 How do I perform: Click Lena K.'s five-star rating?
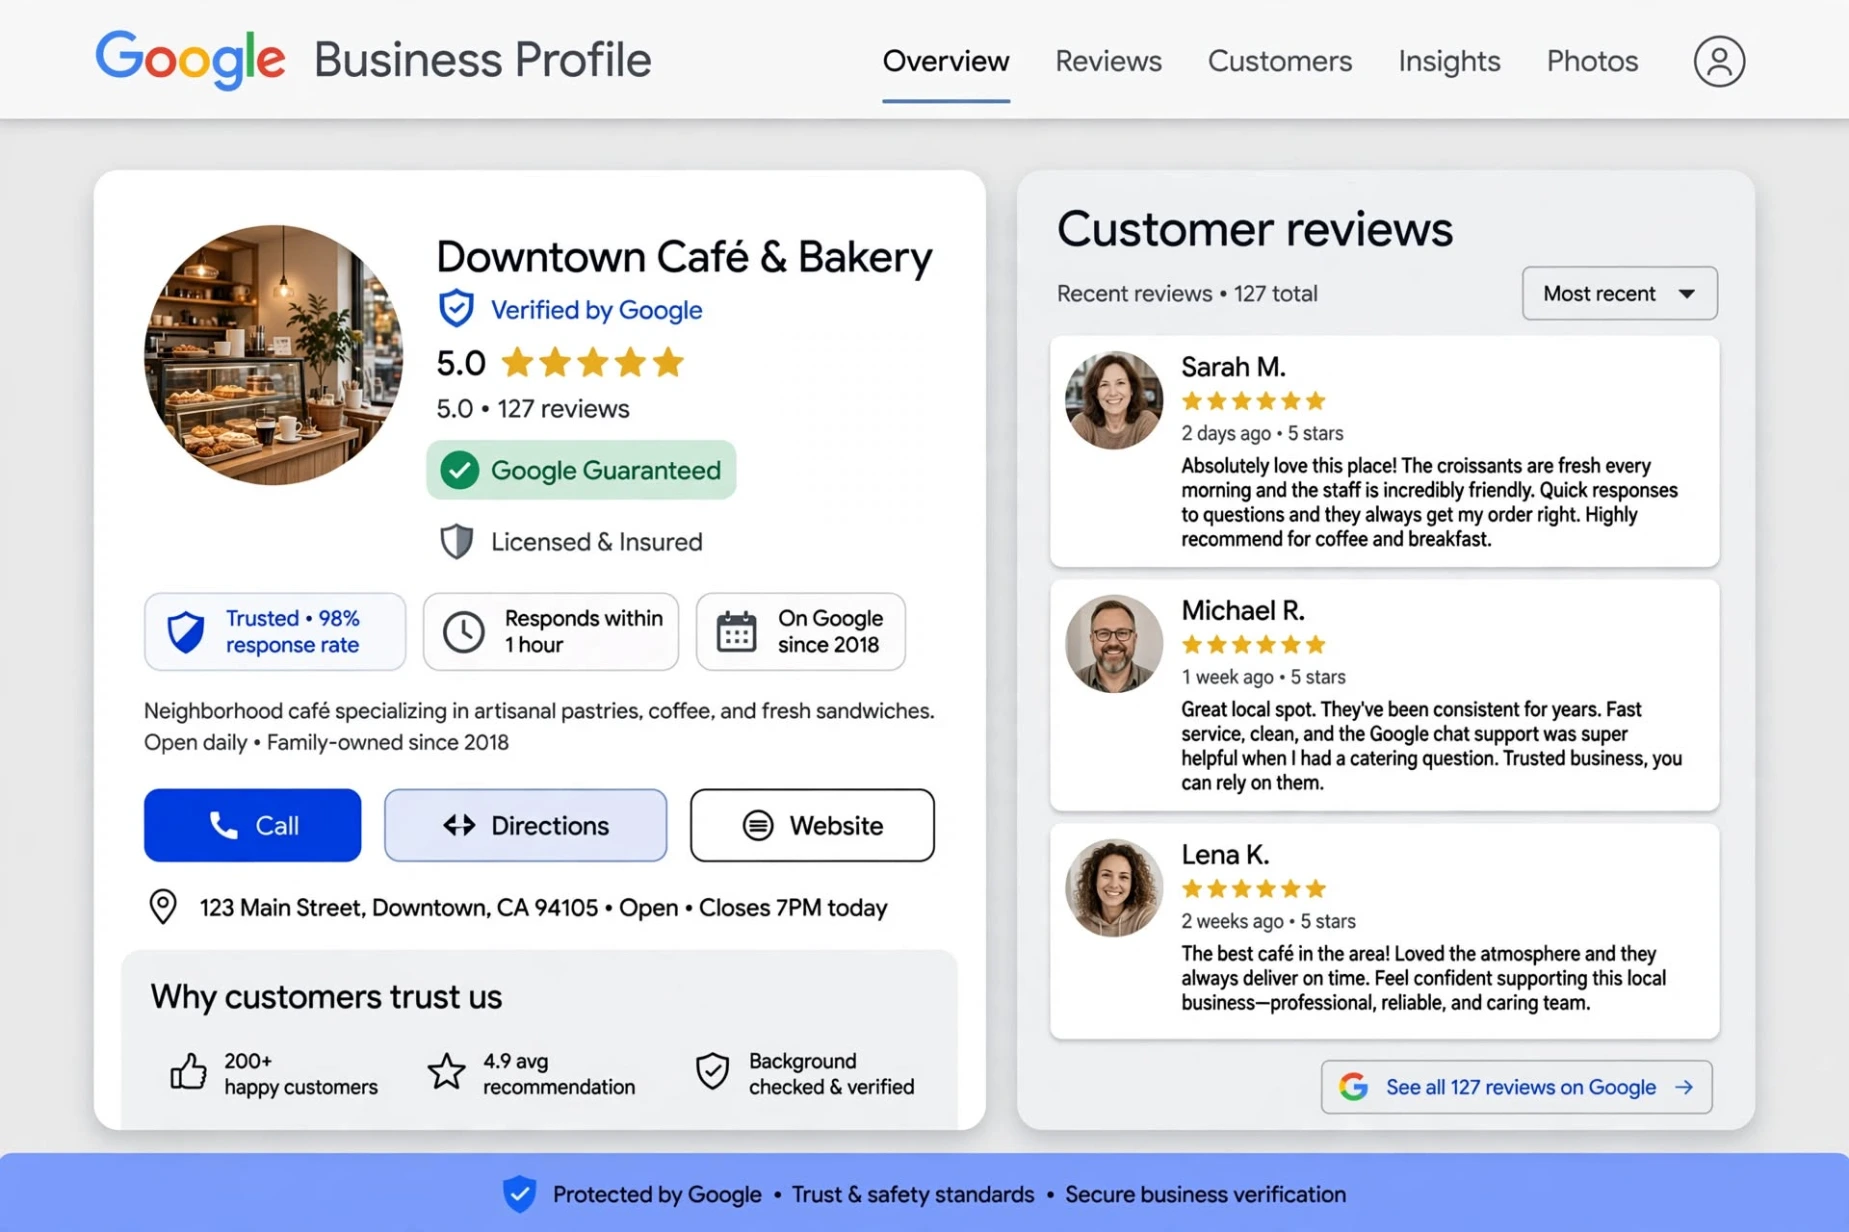(x=1253, y=889)
